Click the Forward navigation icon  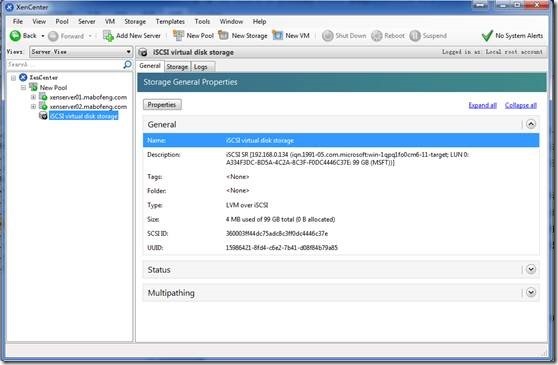pos(53,36)
